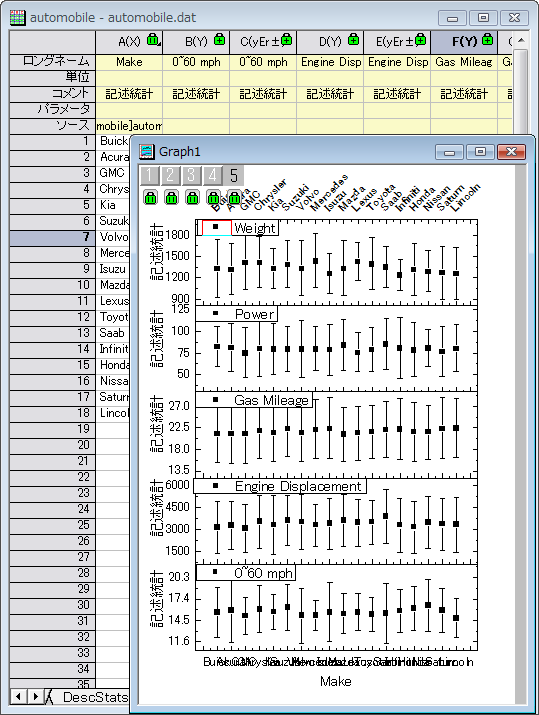Select layer 3 button in Graph1
The width and height of the screenshot is (539, 715).
(191, 175)
